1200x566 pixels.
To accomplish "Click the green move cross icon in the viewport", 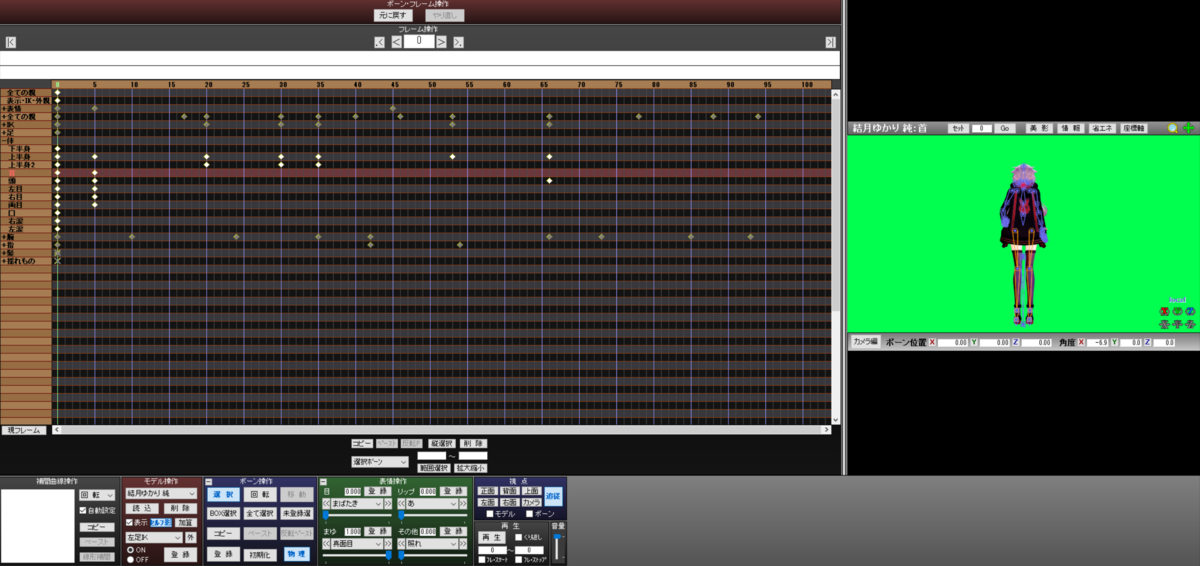I will tap(1188, 128).
